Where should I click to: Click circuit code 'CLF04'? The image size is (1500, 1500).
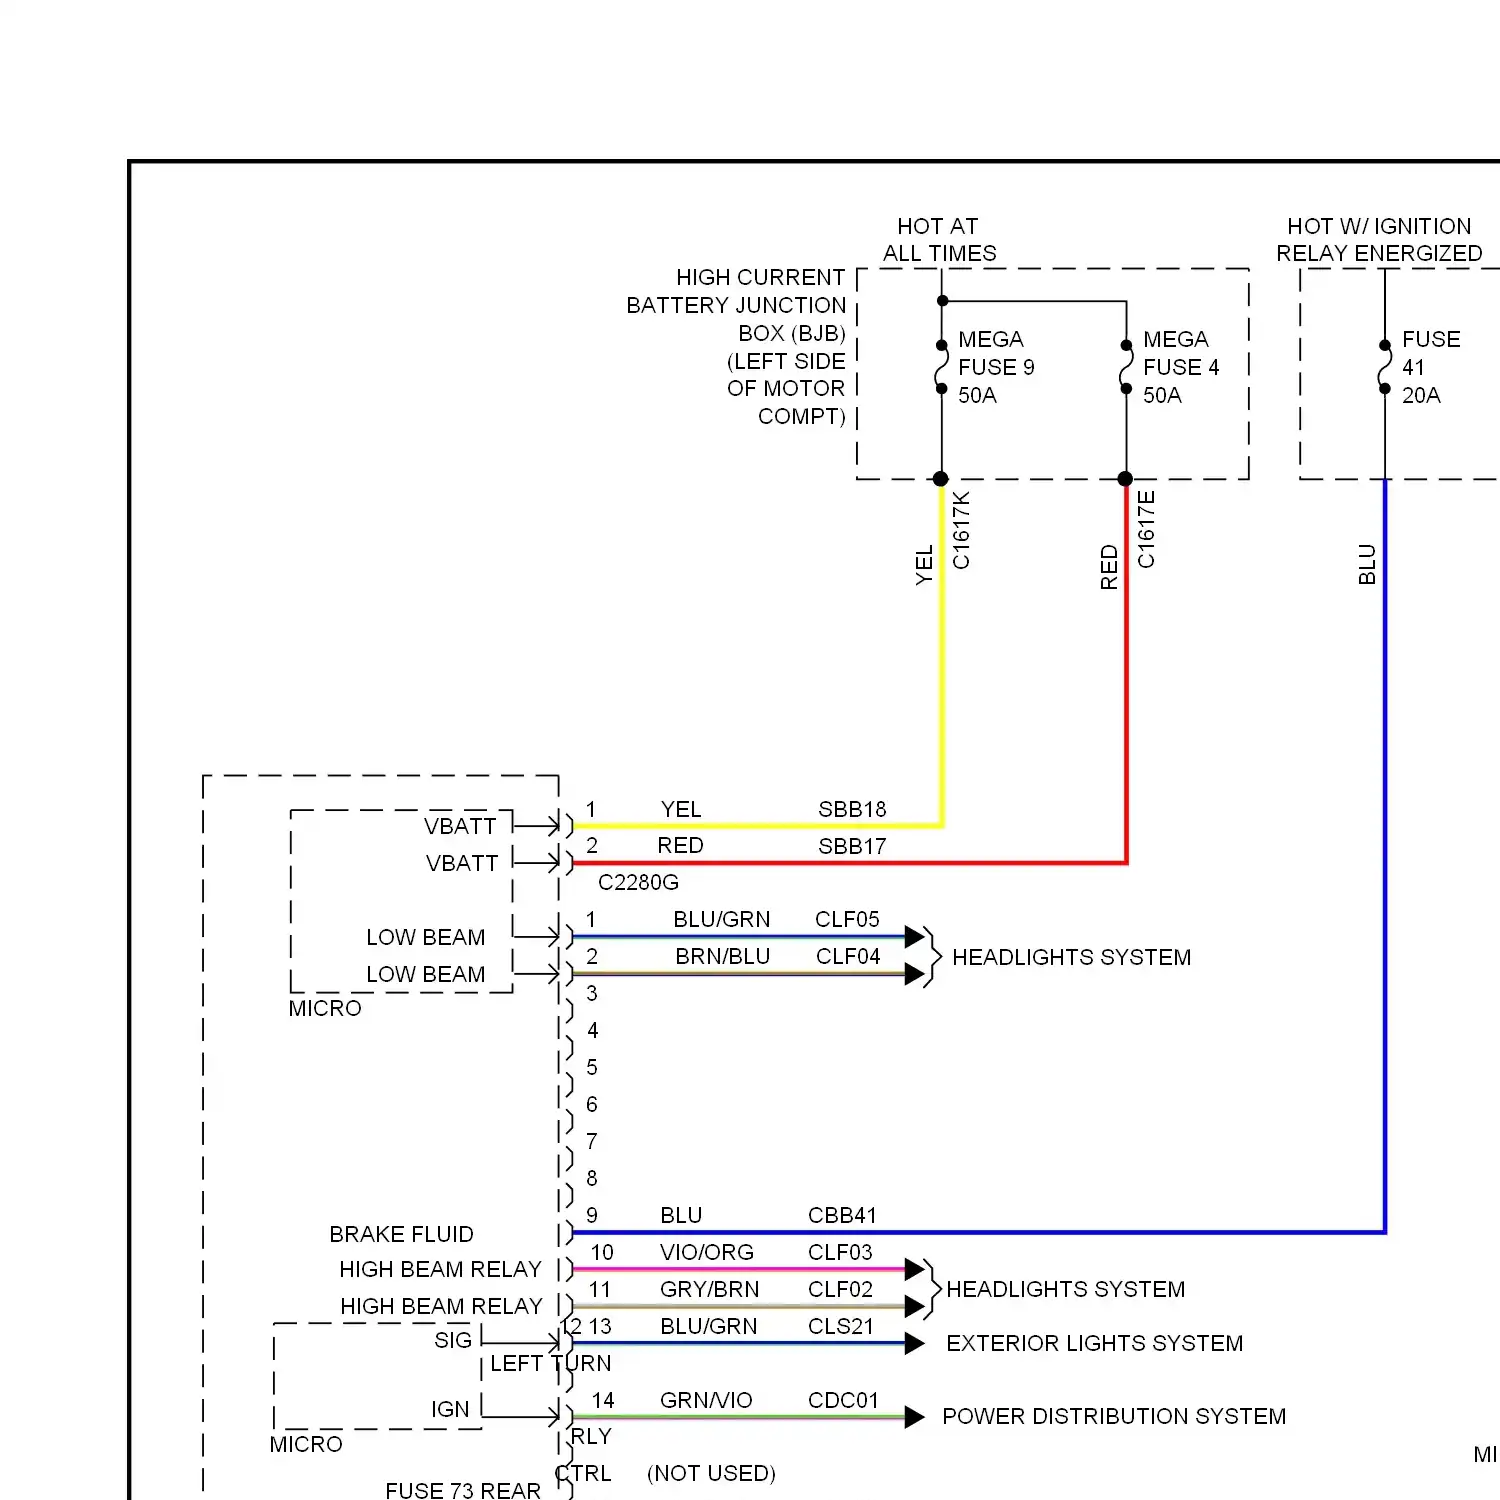(x=848, y=956)
